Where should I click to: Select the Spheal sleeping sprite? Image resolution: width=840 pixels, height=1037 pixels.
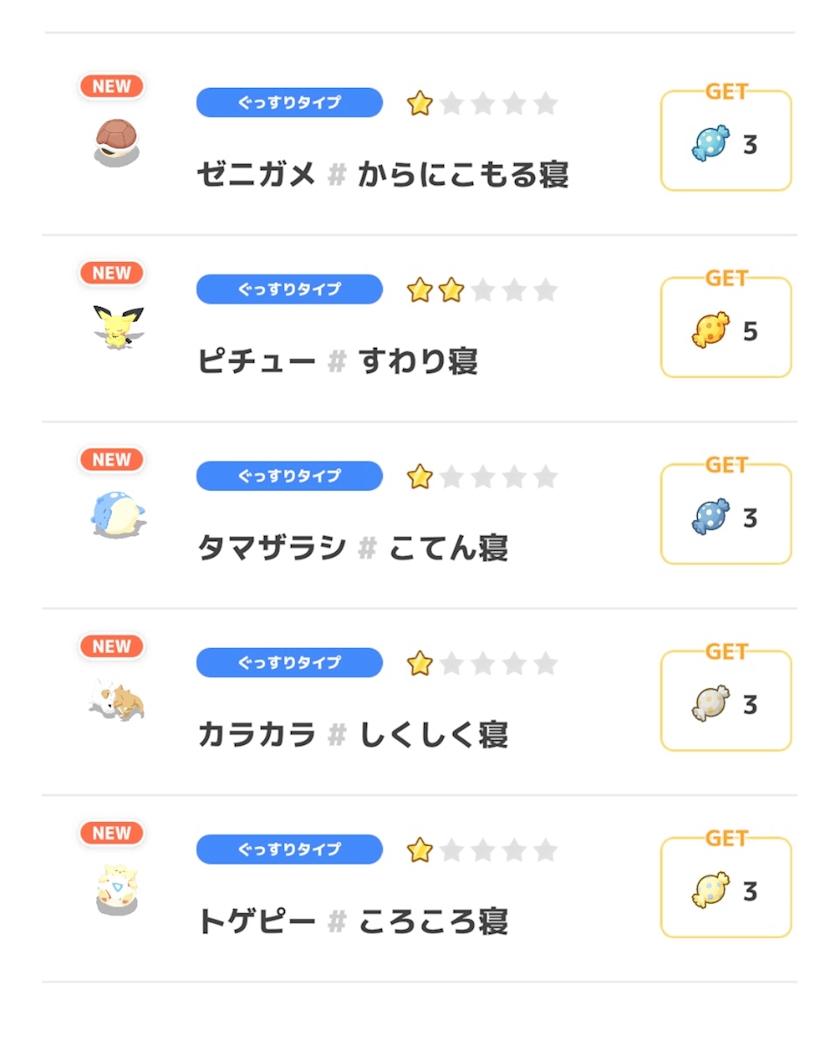116,514
